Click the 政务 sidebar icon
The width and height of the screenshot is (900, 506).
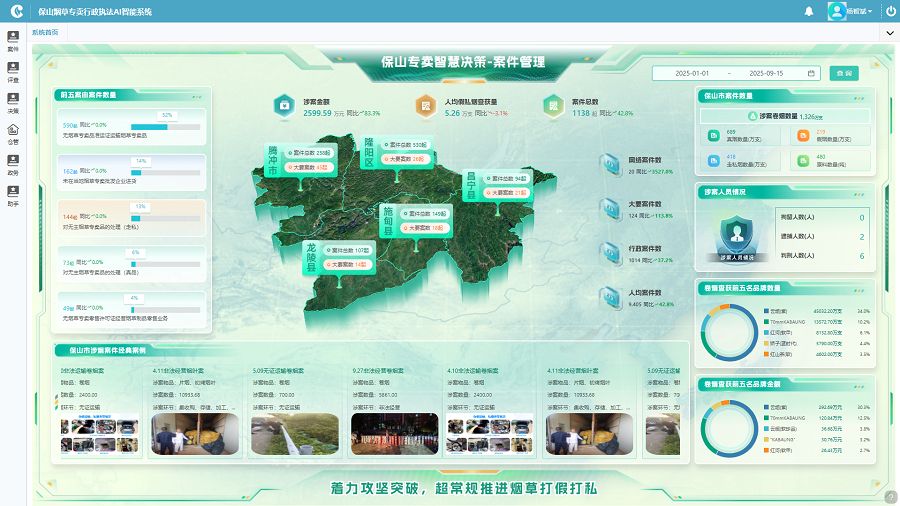pos(13,164)
